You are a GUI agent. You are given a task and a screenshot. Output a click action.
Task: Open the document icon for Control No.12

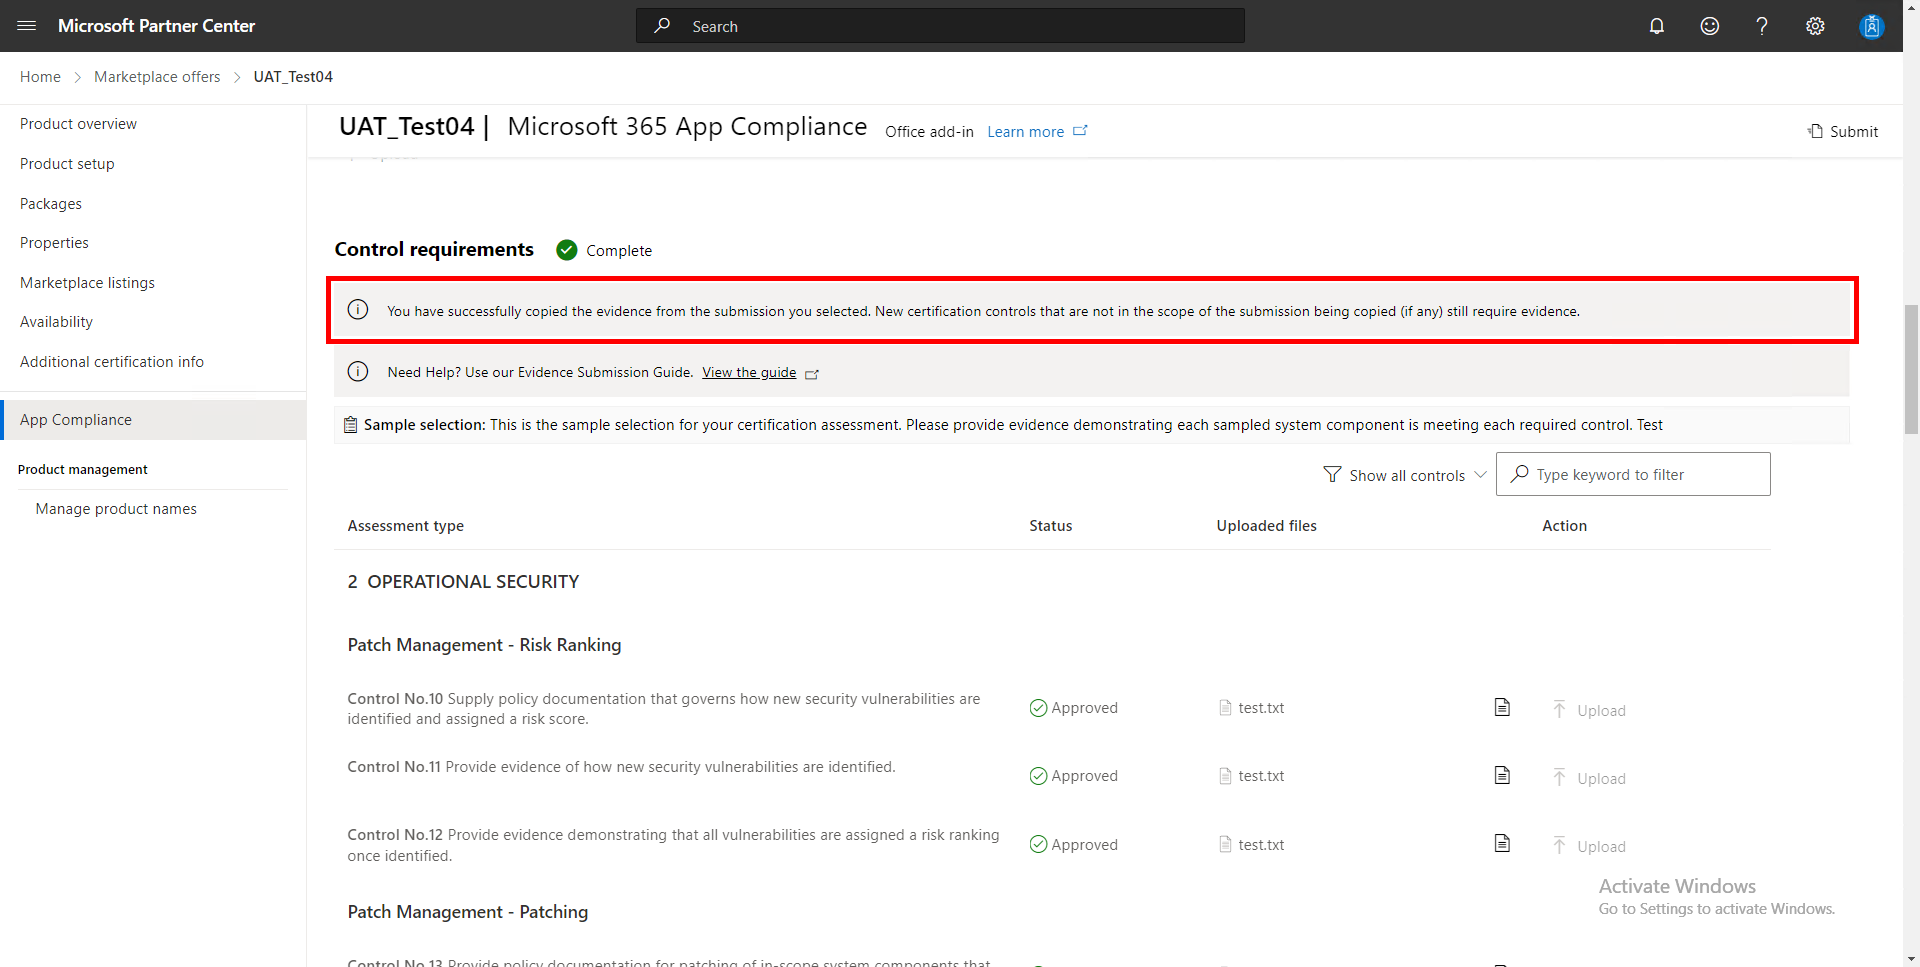[1502, 843]
